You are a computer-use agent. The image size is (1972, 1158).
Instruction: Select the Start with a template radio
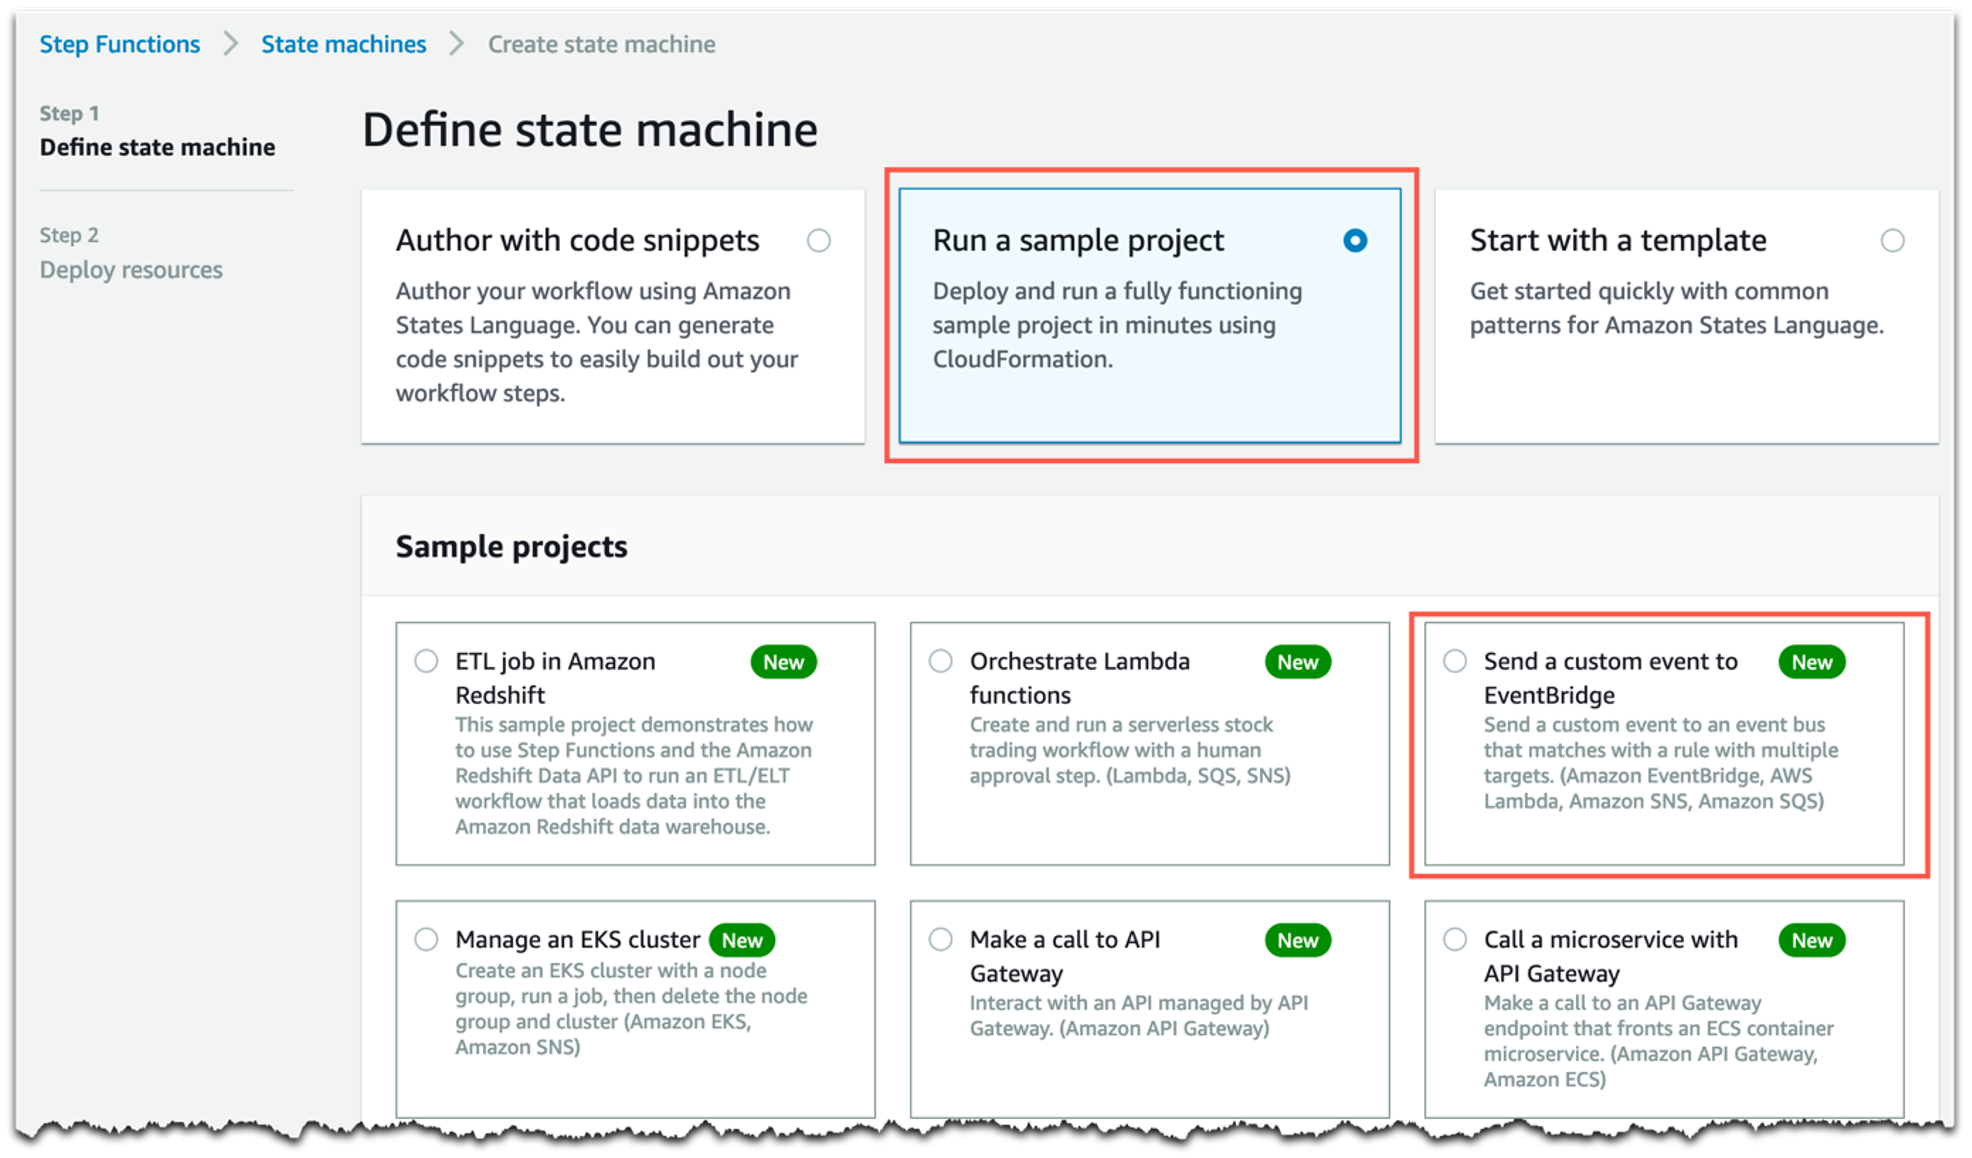(1891, 241)
